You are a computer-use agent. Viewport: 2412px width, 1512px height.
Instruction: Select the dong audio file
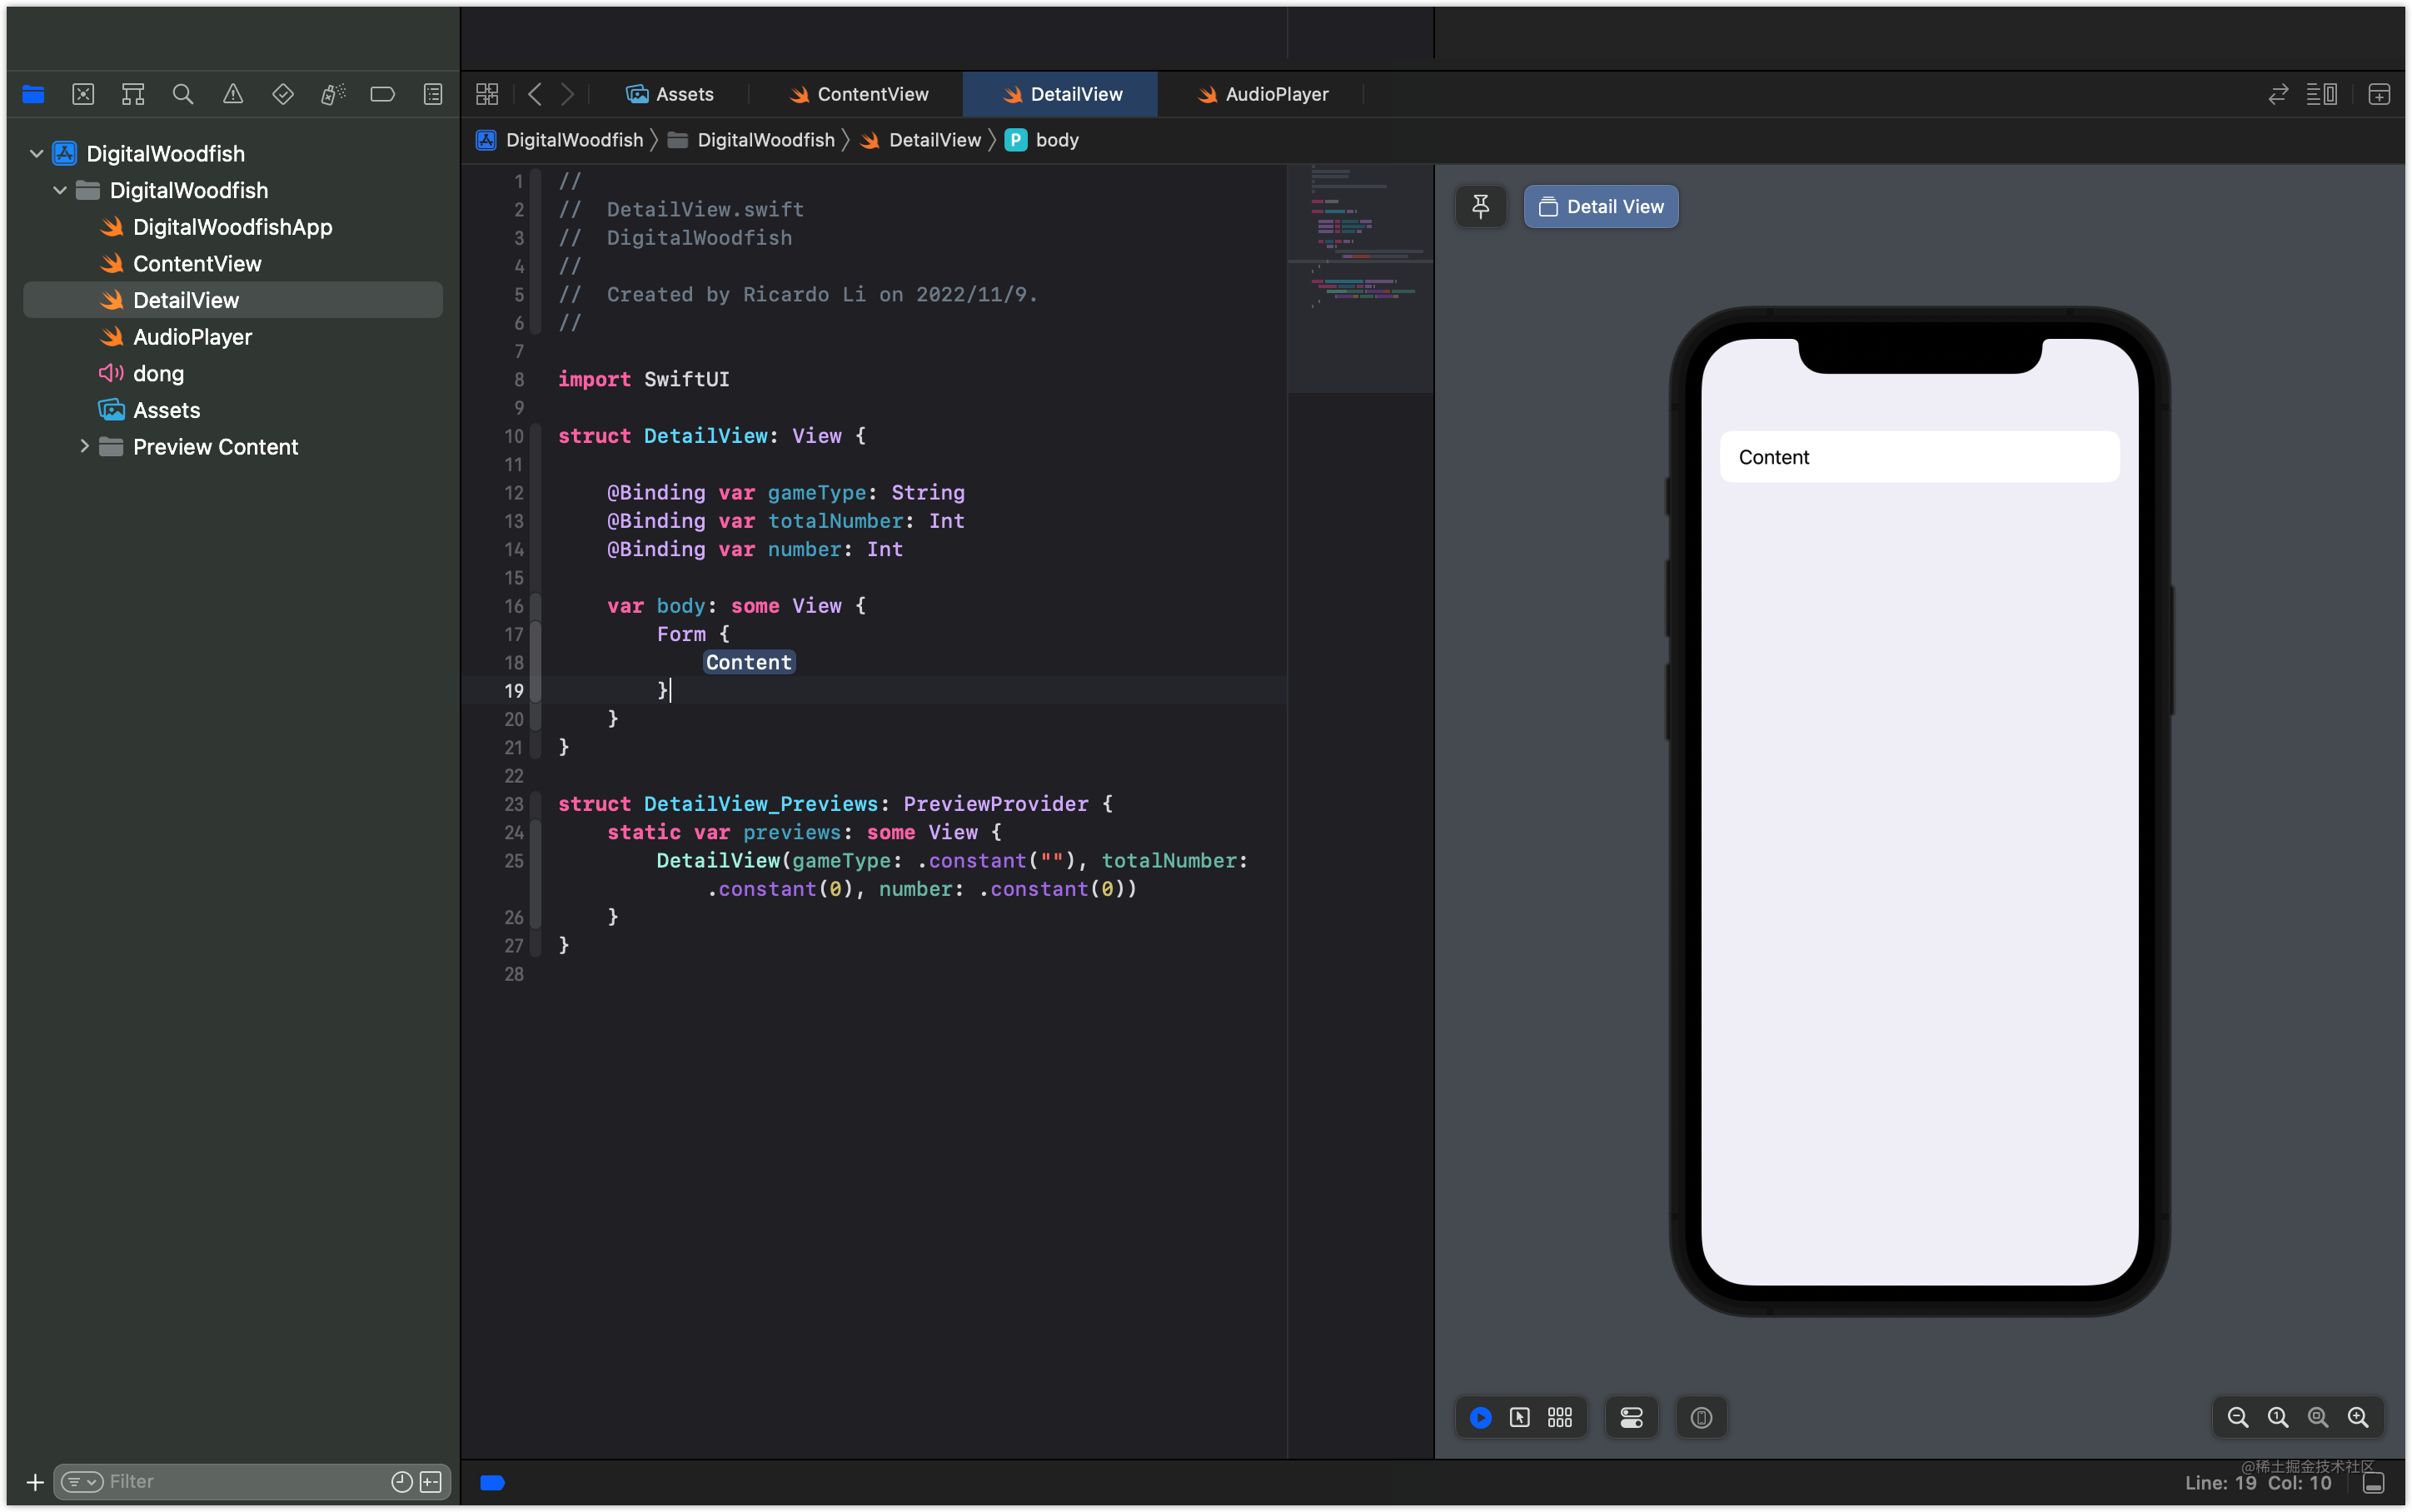(x=233, y=374)
